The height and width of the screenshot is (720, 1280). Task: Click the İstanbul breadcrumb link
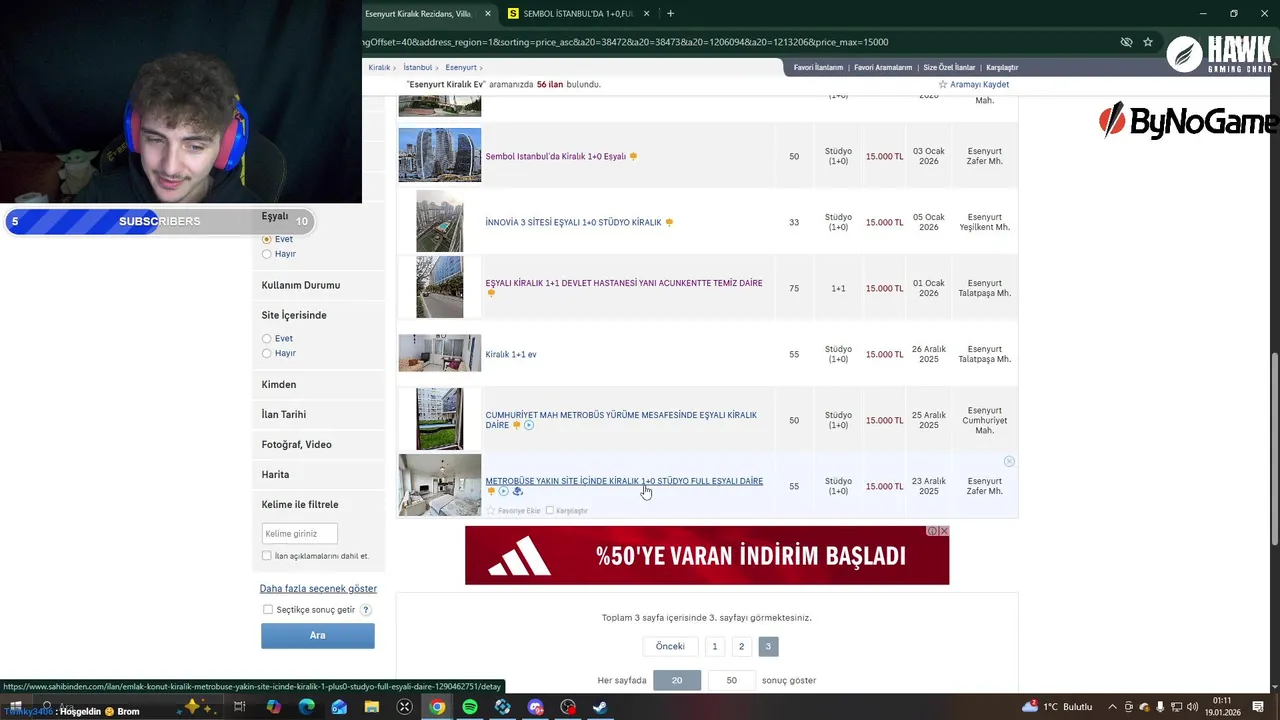pos(418,68)
